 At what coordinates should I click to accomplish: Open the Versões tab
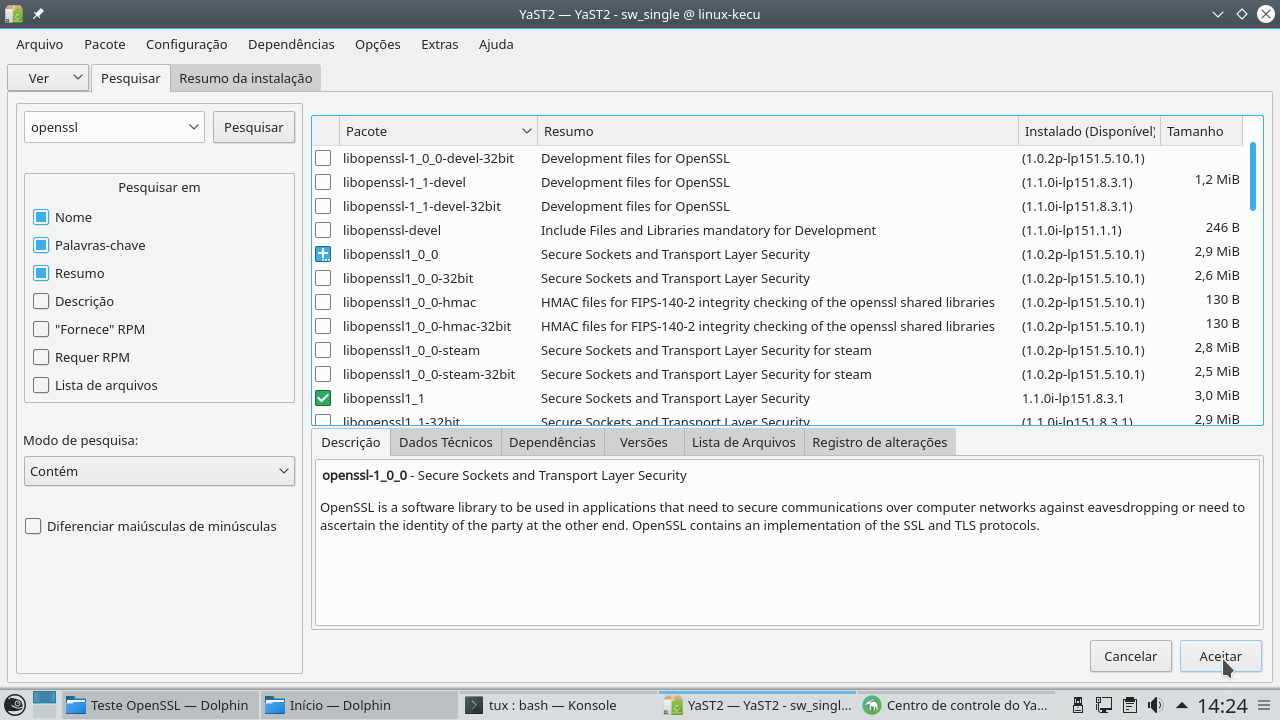click(643, 442)
